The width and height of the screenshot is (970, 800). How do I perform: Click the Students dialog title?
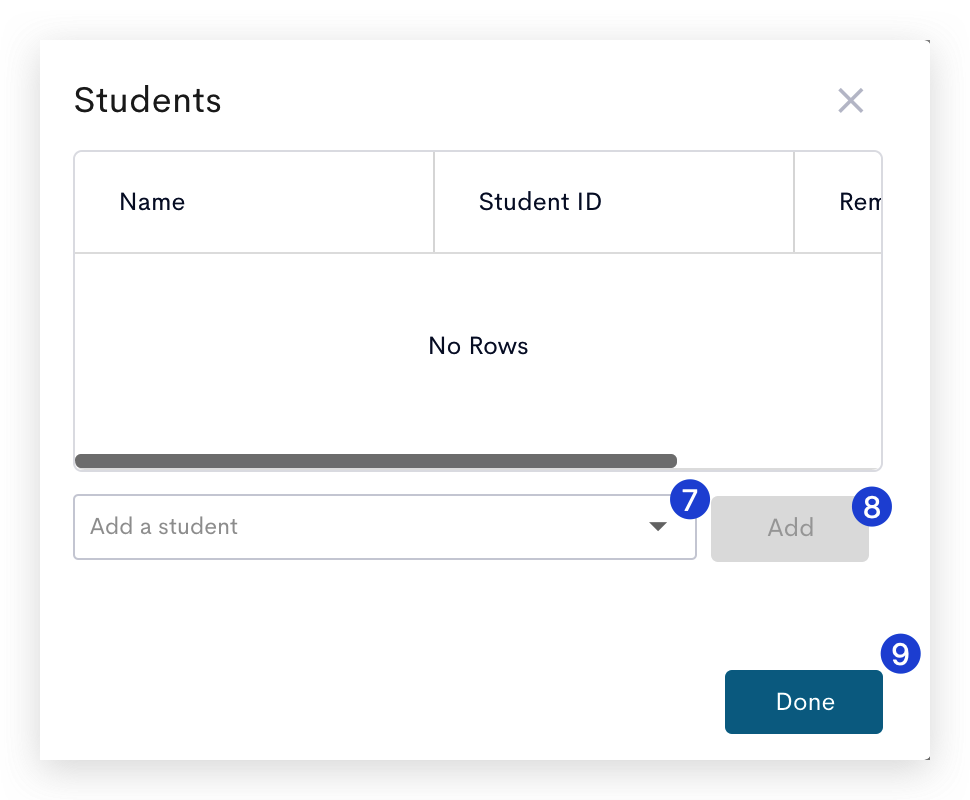[147, 100]
